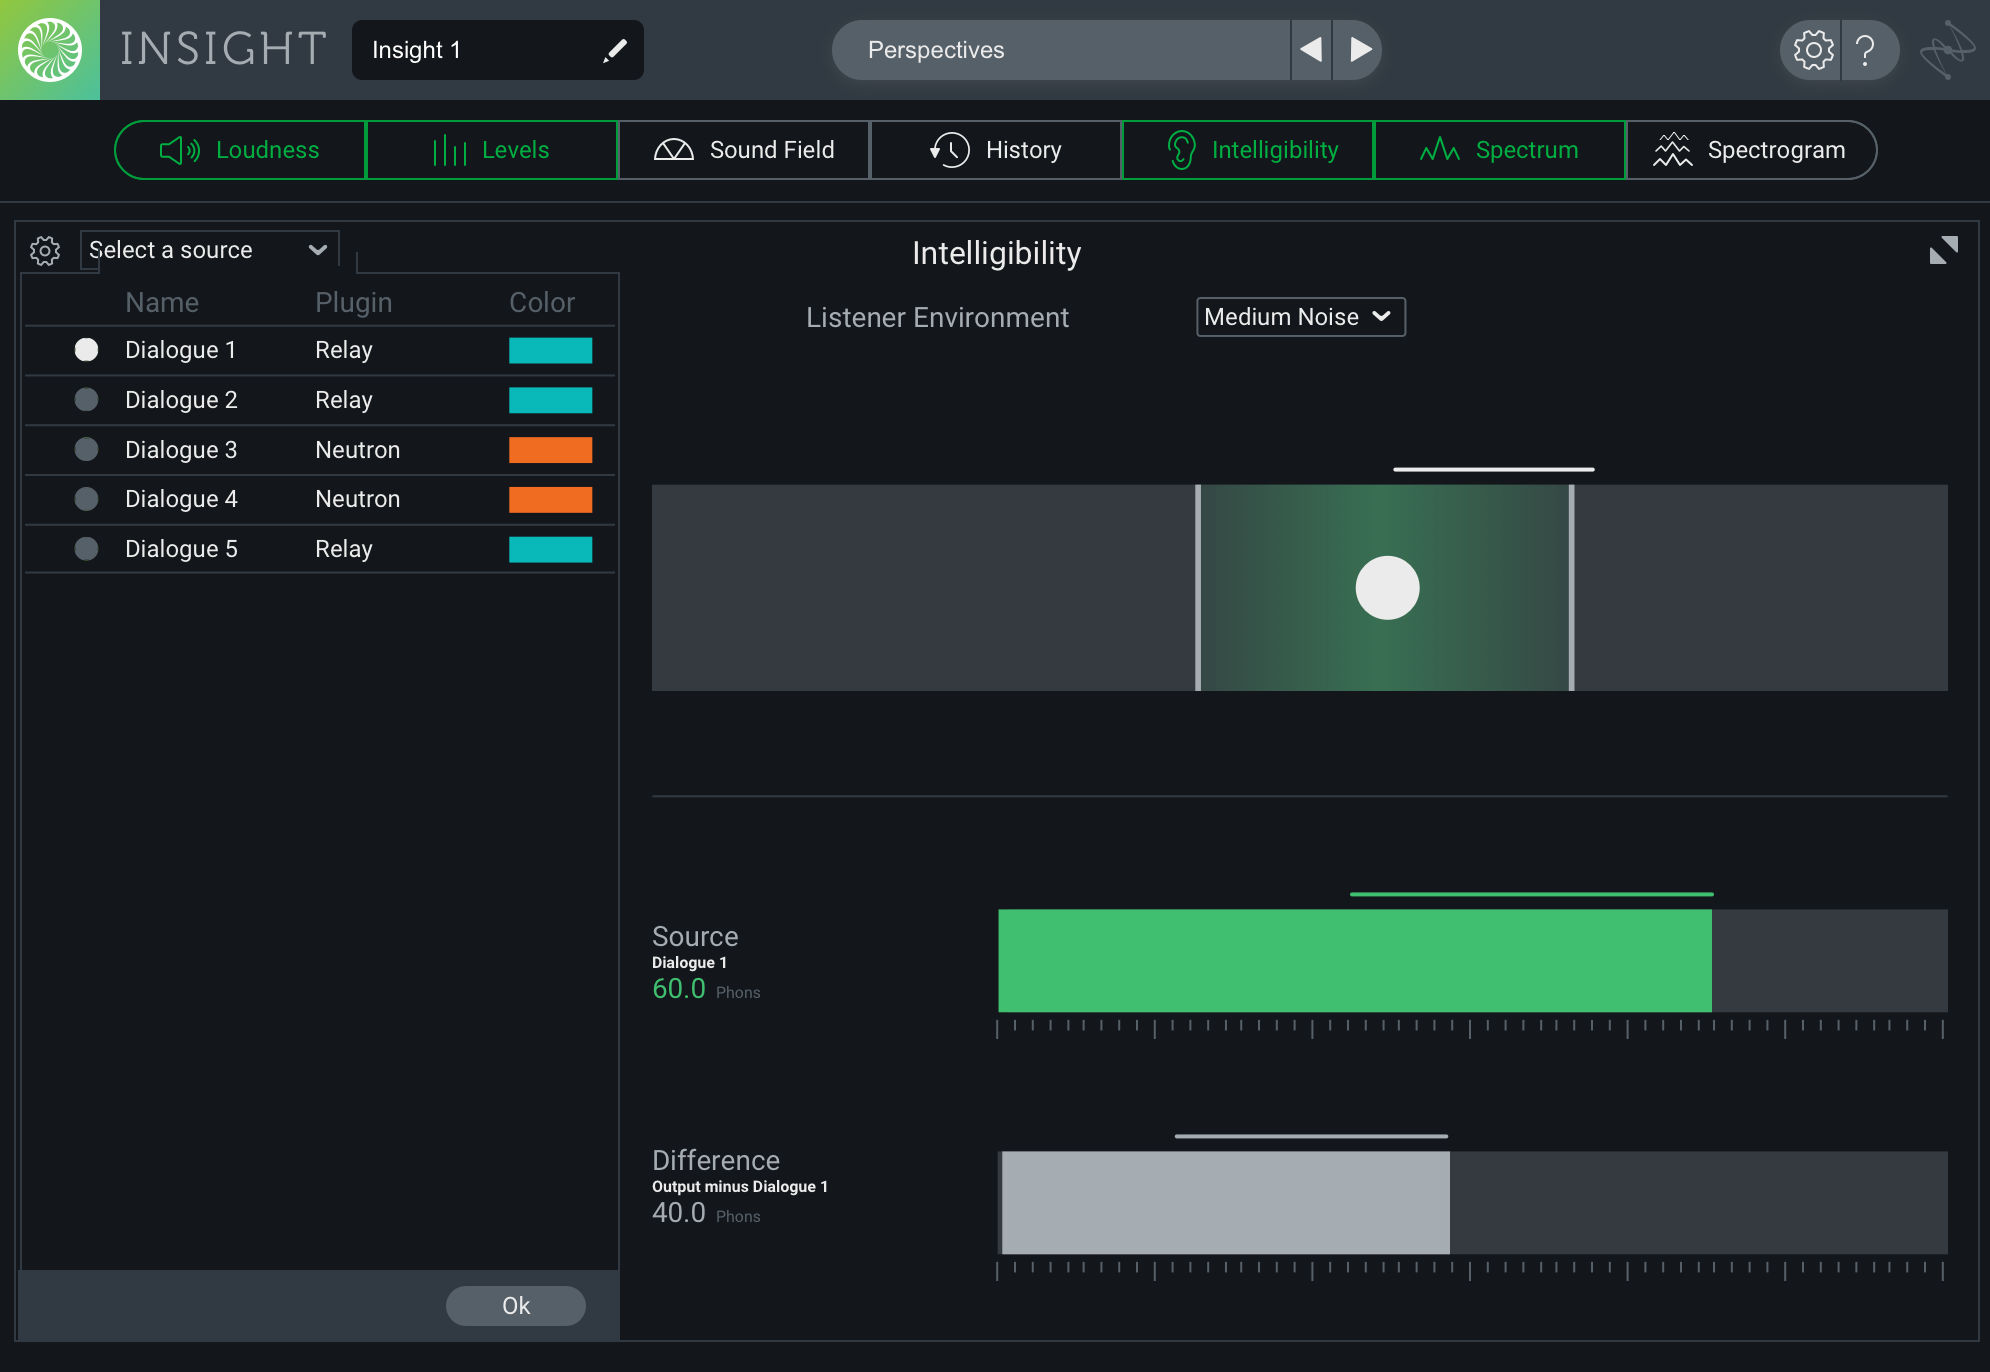The image size is (1990, 1372).
Task: Open source list settings gear icon
Action: [45, 250]
